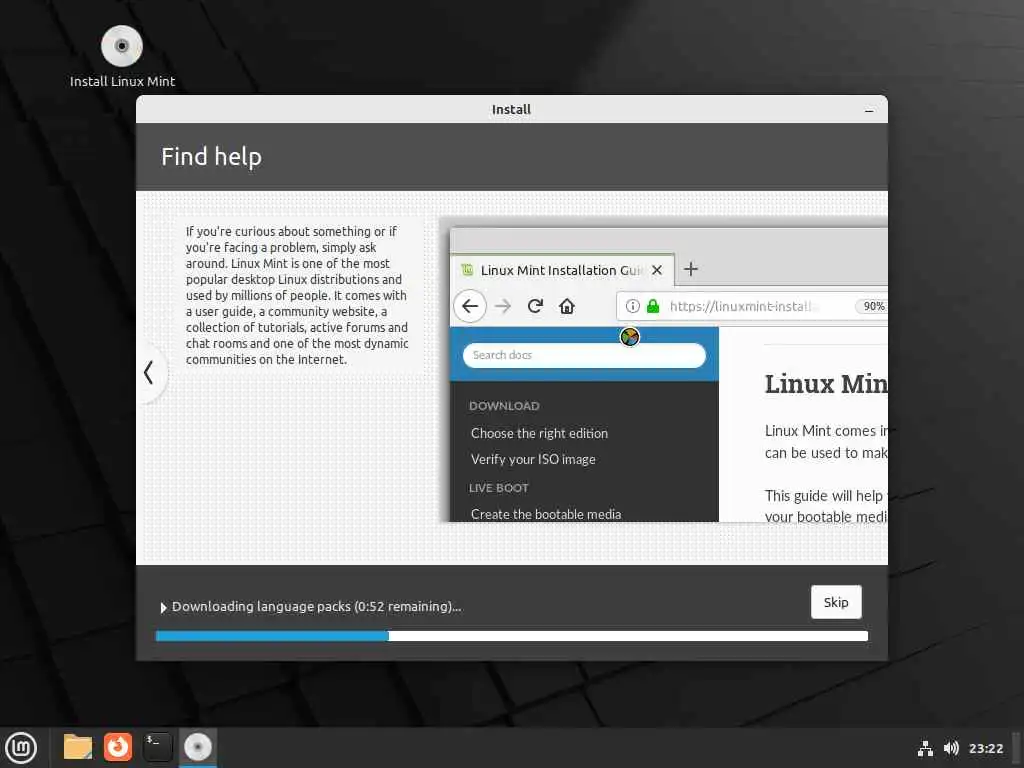Click the Install title bar
Image resolution: width=1024 pixels, height=768 pixels.
(511, 109)
